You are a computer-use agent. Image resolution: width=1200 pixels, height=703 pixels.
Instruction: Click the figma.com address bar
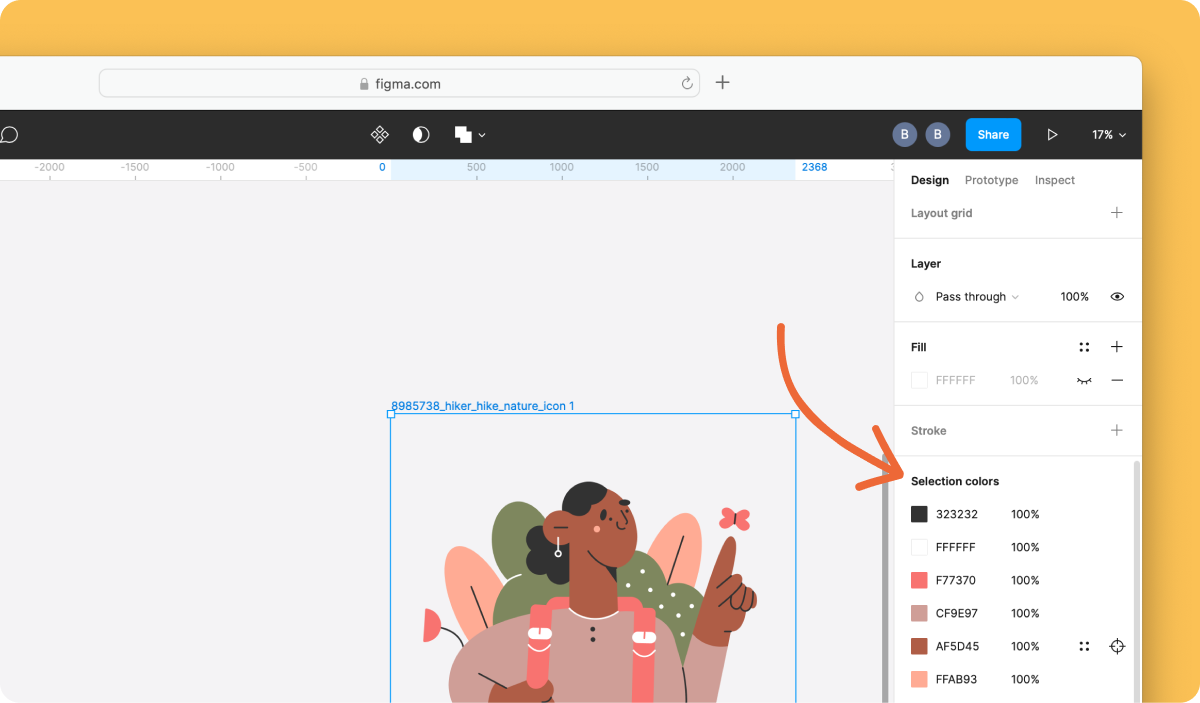click(399, 83)
